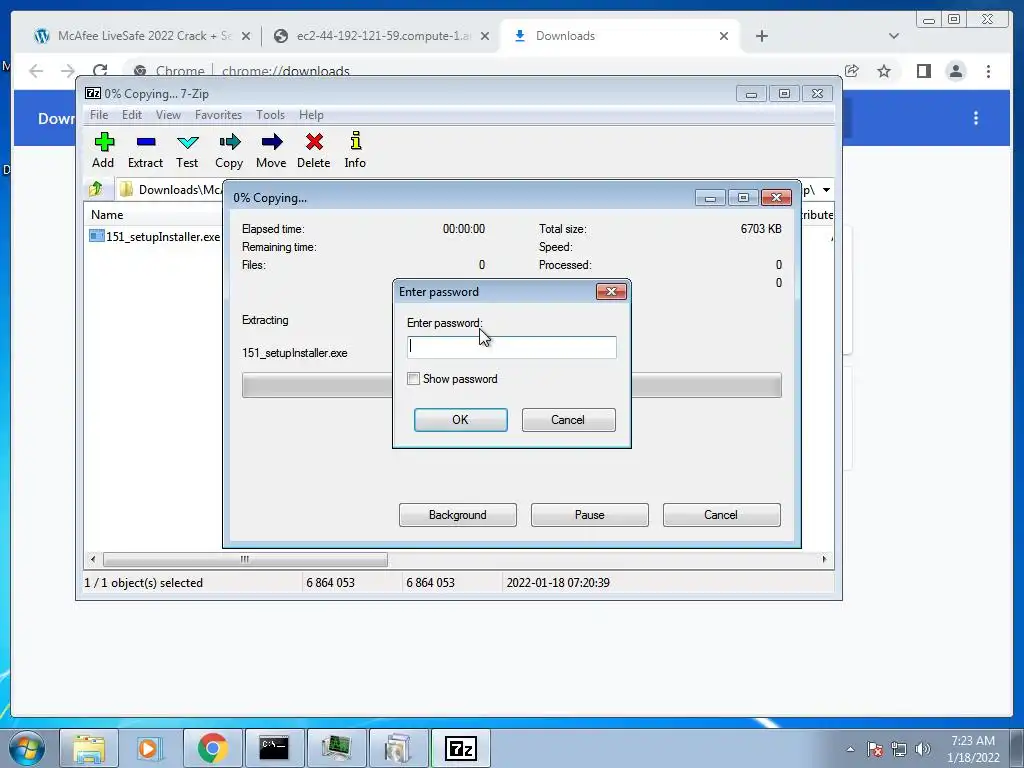The width and height of the screenshot is (1024, 768).
Task: Click the Background button in Copying dialog
Action: tap(458, 515)
